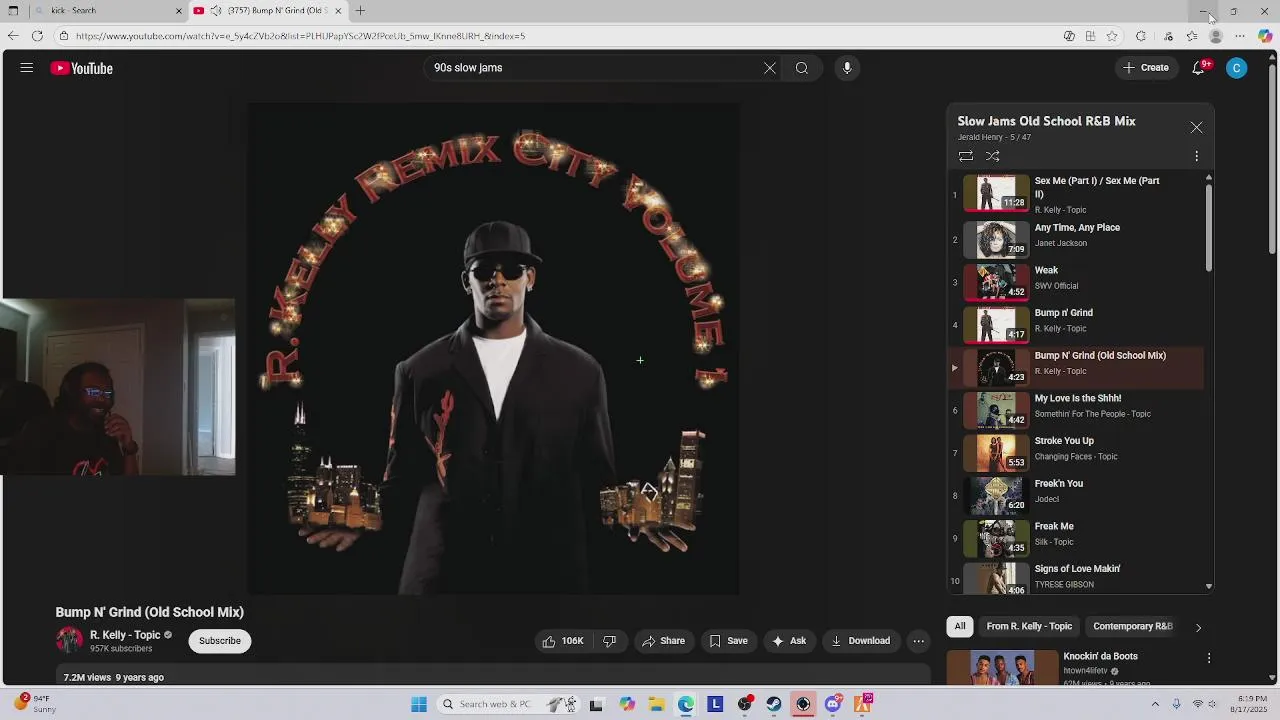Open Copilot in browser sidebar
The image size is (1280, 720).
[1265, 36]
